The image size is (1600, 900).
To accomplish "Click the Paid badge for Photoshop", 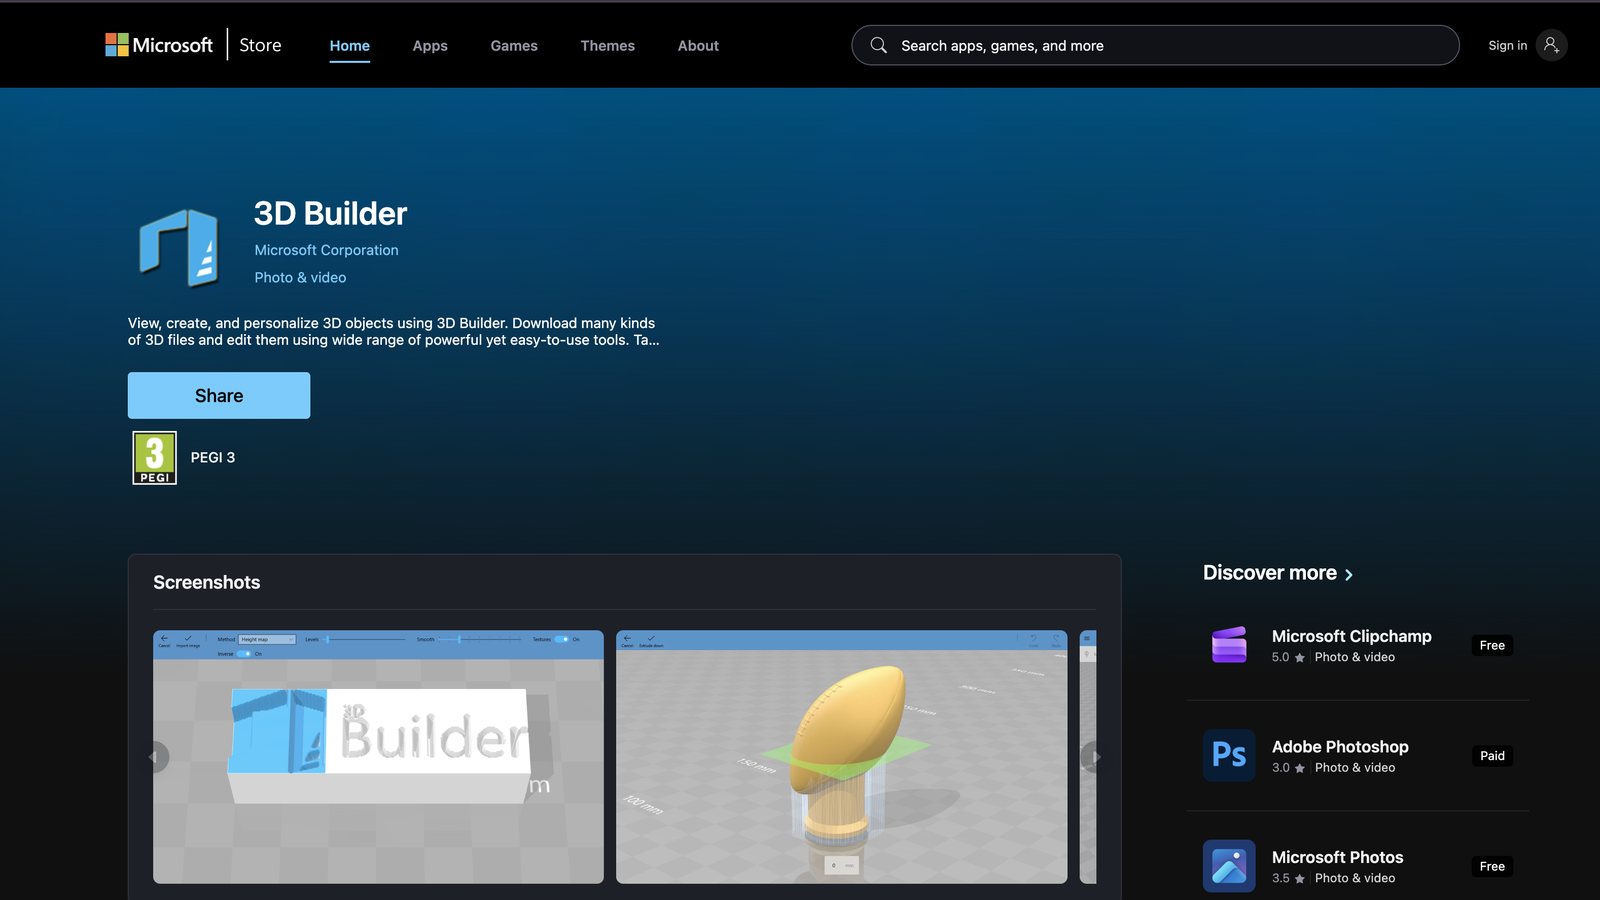I will tap(1492, 756).
